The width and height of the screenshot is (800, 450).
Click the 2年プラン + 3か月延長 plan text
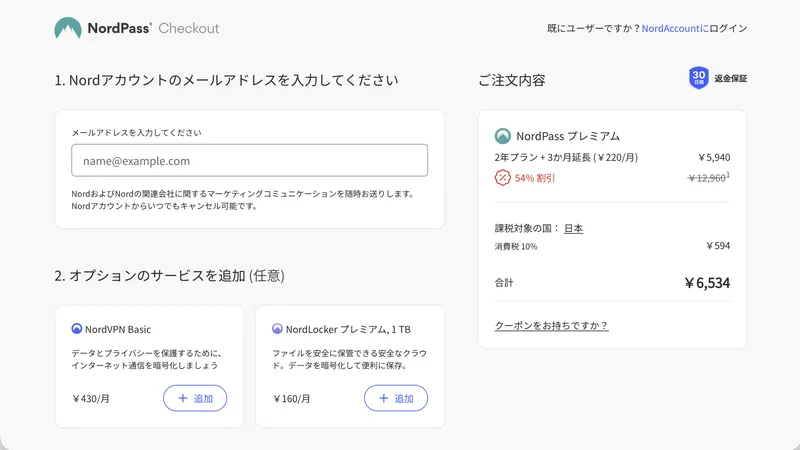[x=566, y=158]
